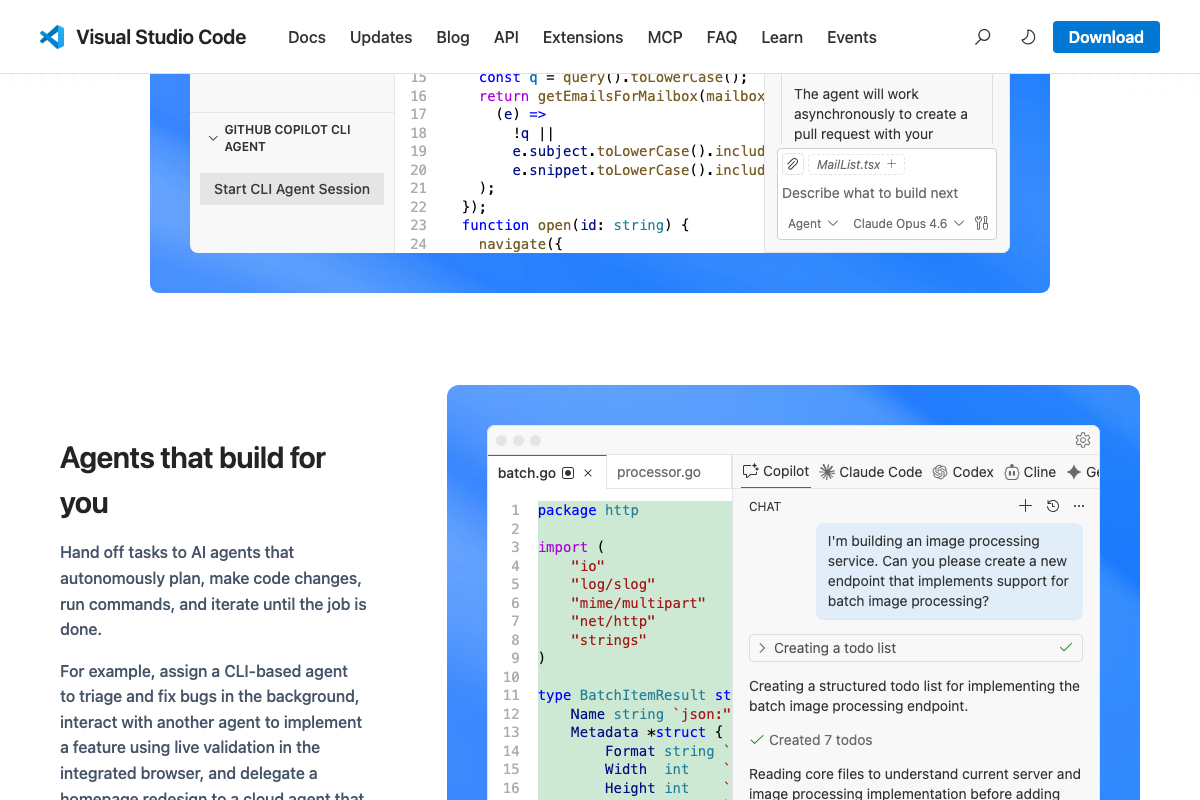Toggle dark mode with the moon icon
This screenshot has height=800, width=1200.
(1027, 36)
